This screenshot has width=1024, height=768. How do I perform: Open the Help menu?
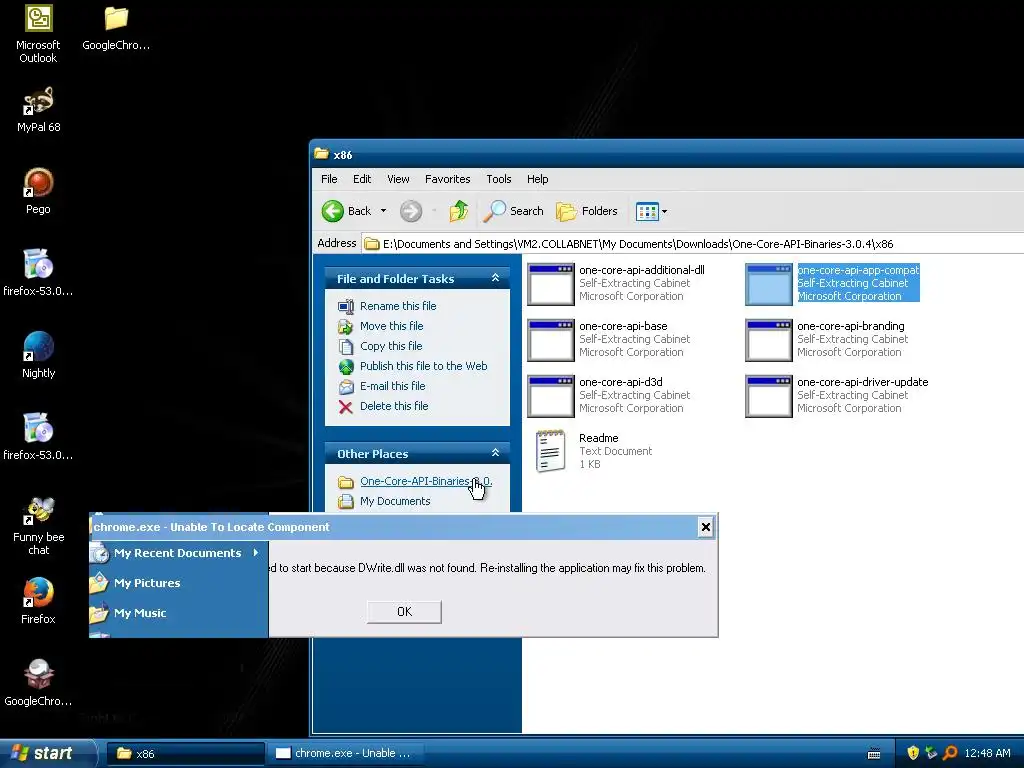537,179
